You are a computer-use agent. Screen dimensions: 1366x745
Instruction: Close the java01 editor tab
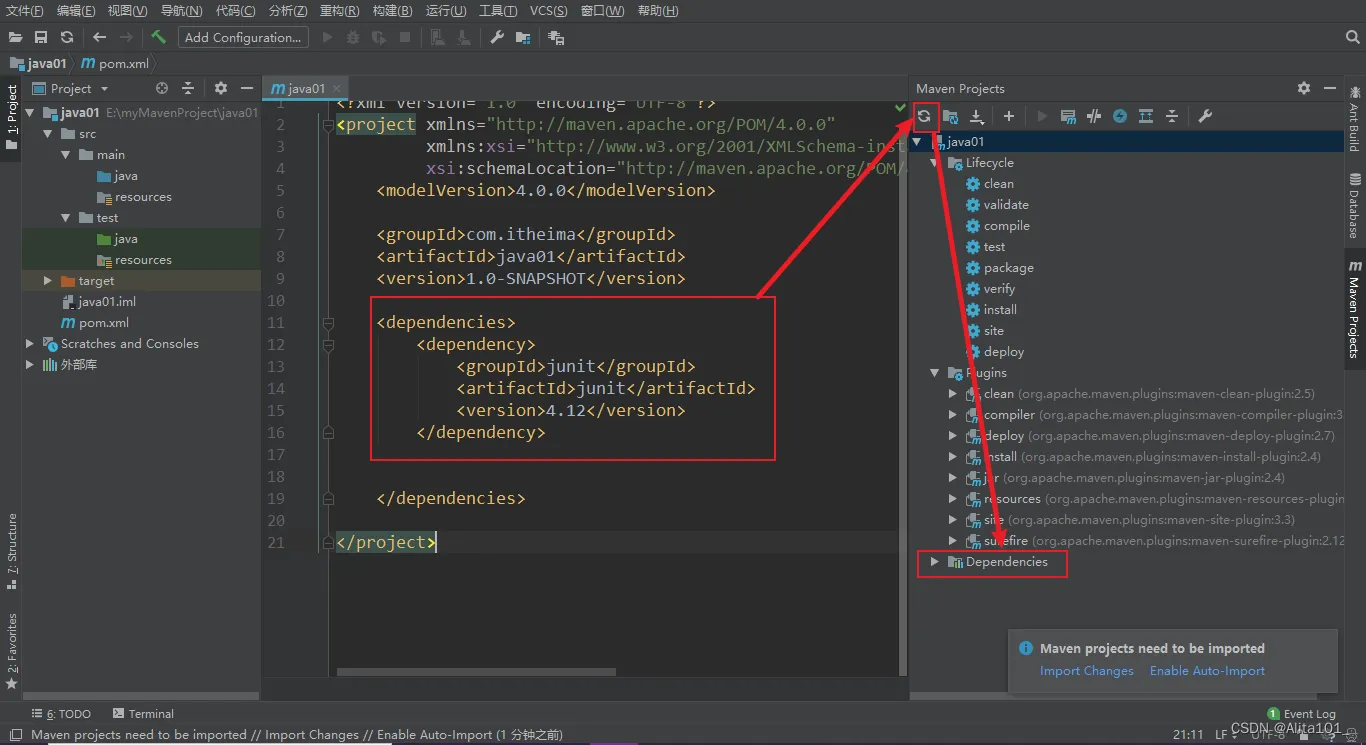[x=337, y=88]
